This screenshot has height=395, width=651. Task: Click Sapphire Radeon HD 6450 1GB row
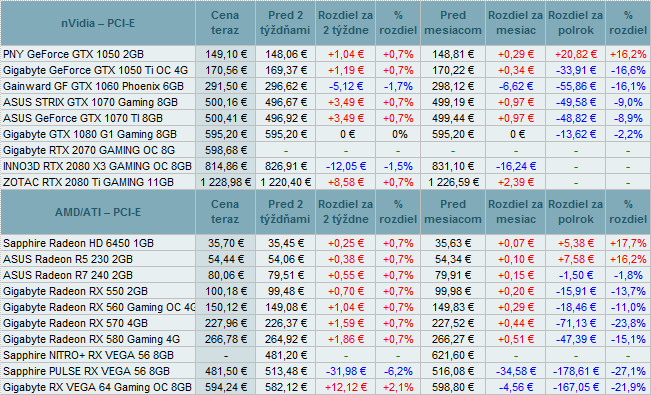78,243
